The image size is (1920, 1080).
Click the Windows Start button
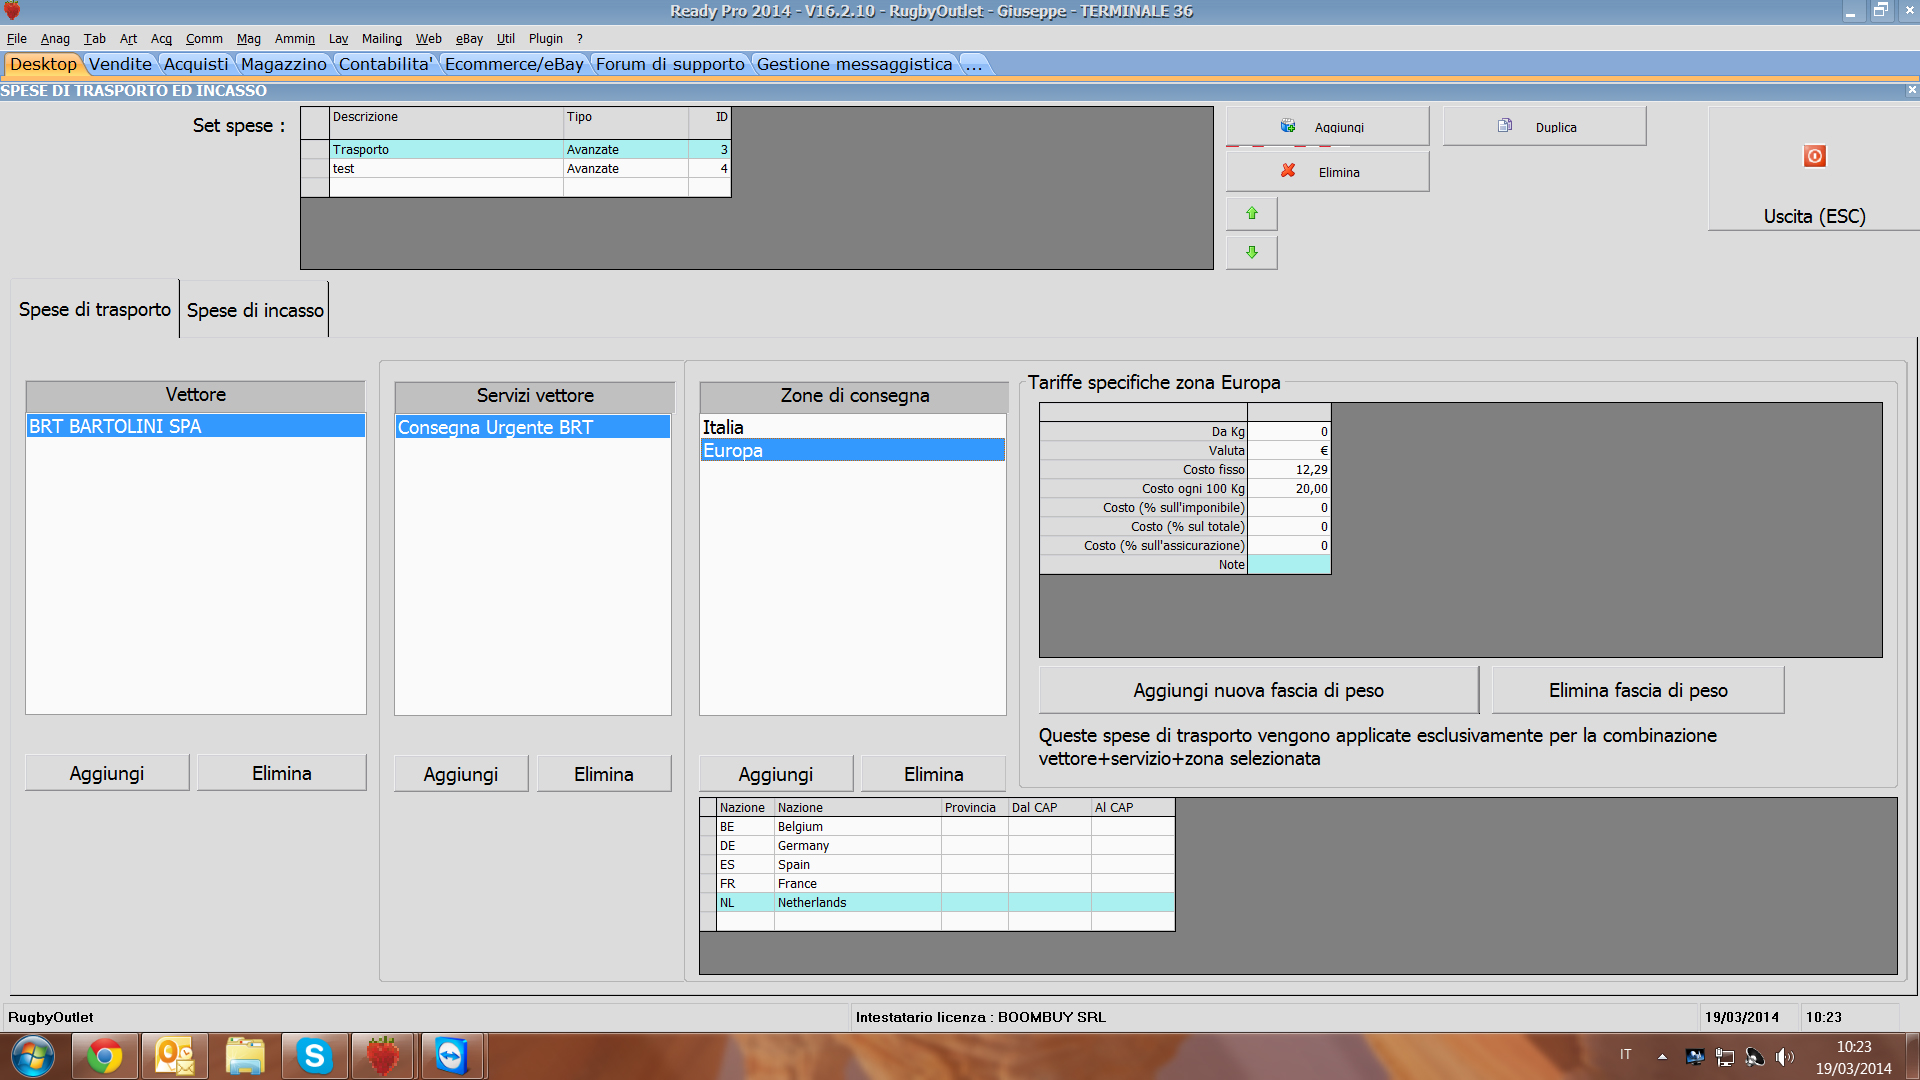point(32,1056)
